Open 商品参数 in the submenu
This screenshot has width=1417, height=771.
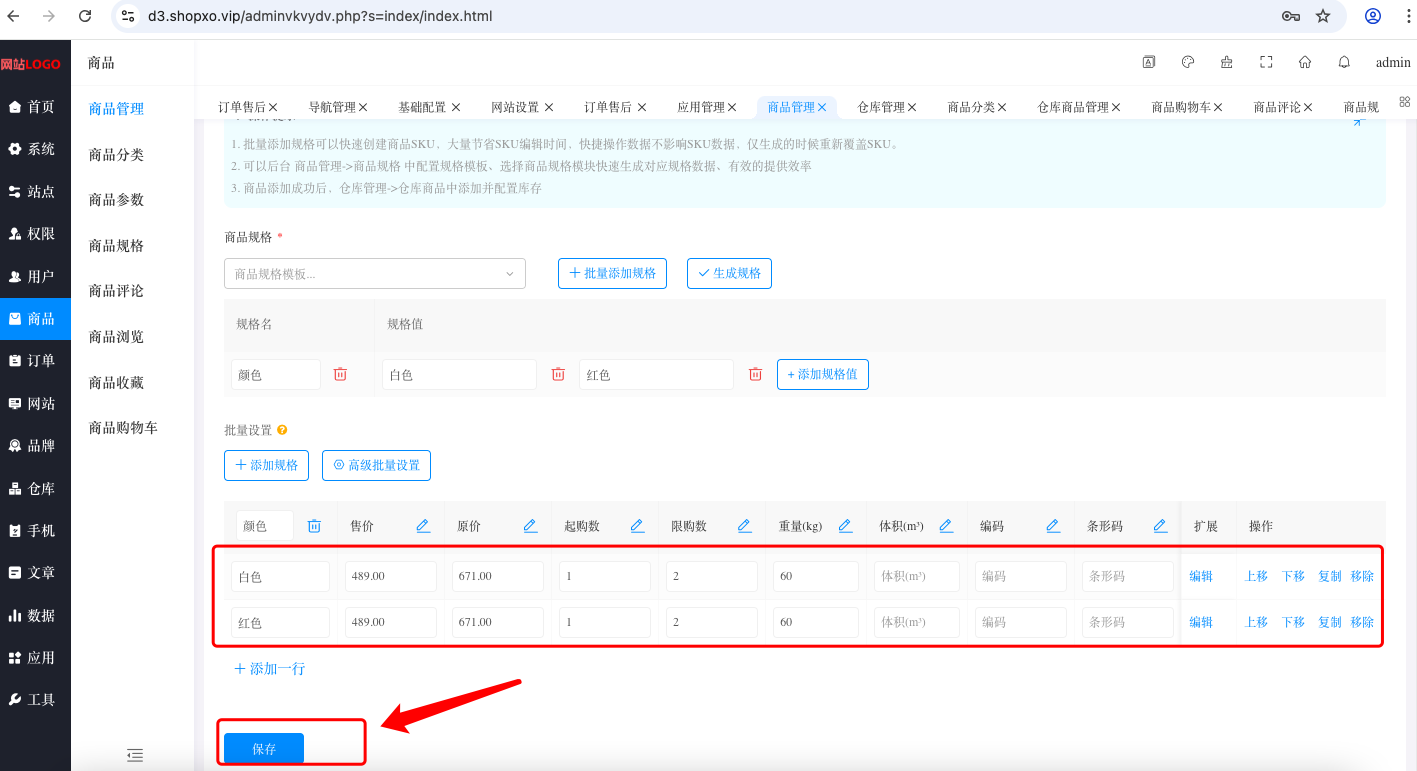tap(116, 200)
